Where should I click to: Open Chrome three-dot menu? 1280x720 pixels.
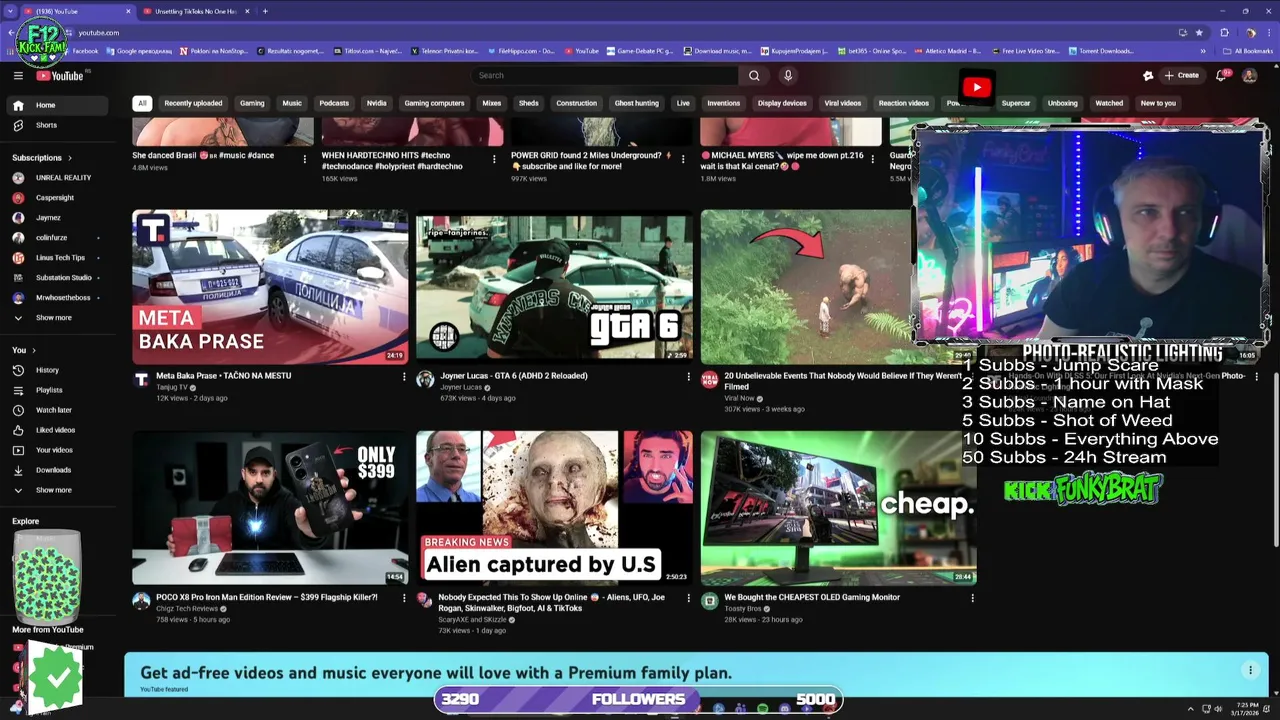(x=1270, y=32)
